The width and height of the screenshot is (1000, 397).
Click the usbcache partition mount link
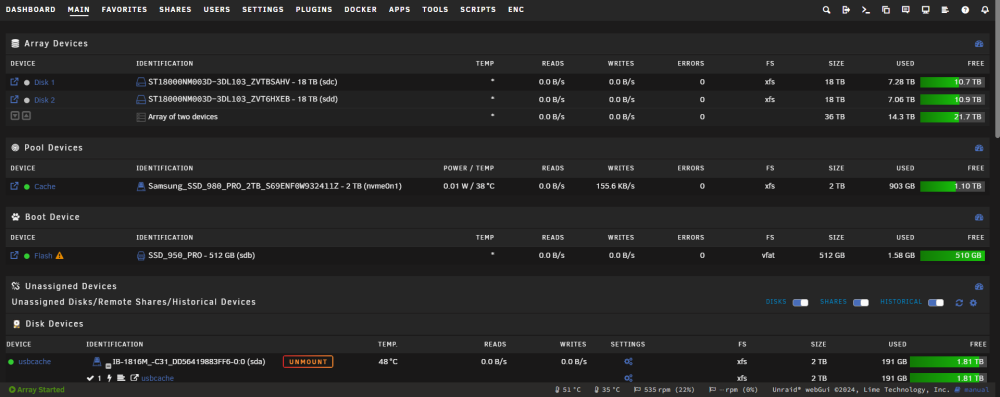(x=158, y=378)
